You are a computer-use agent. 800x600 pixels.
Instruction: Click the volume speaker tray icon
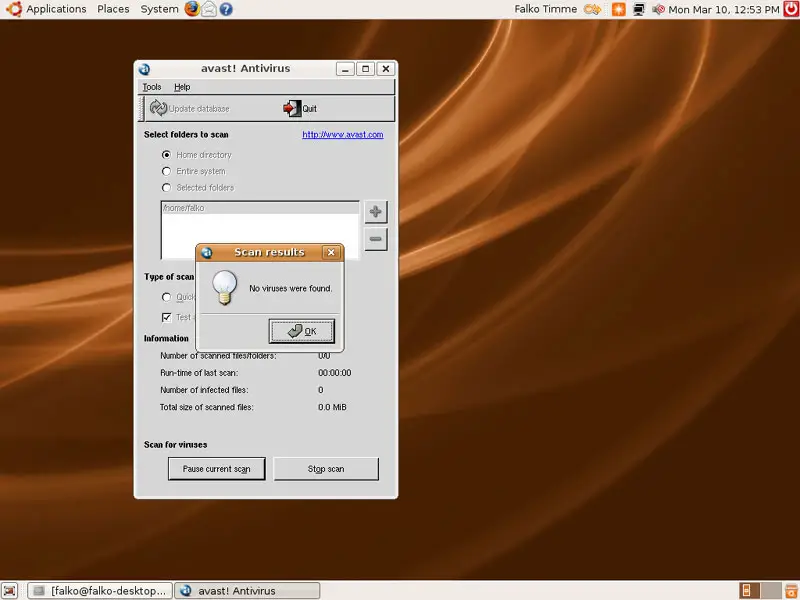[x=658, y=9]
